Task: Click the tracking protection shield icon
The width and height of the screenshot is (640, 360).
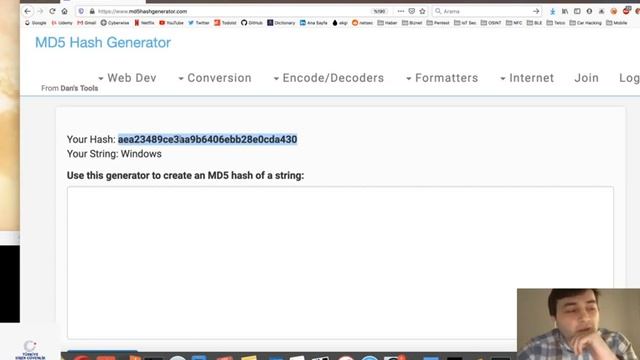Action: (x=81, y=11)
